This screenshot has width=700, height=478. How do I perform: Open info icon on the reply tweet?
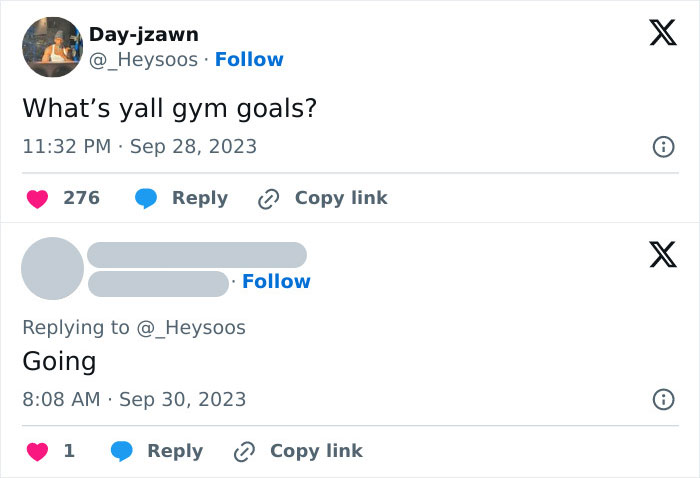tap(662, 400)
